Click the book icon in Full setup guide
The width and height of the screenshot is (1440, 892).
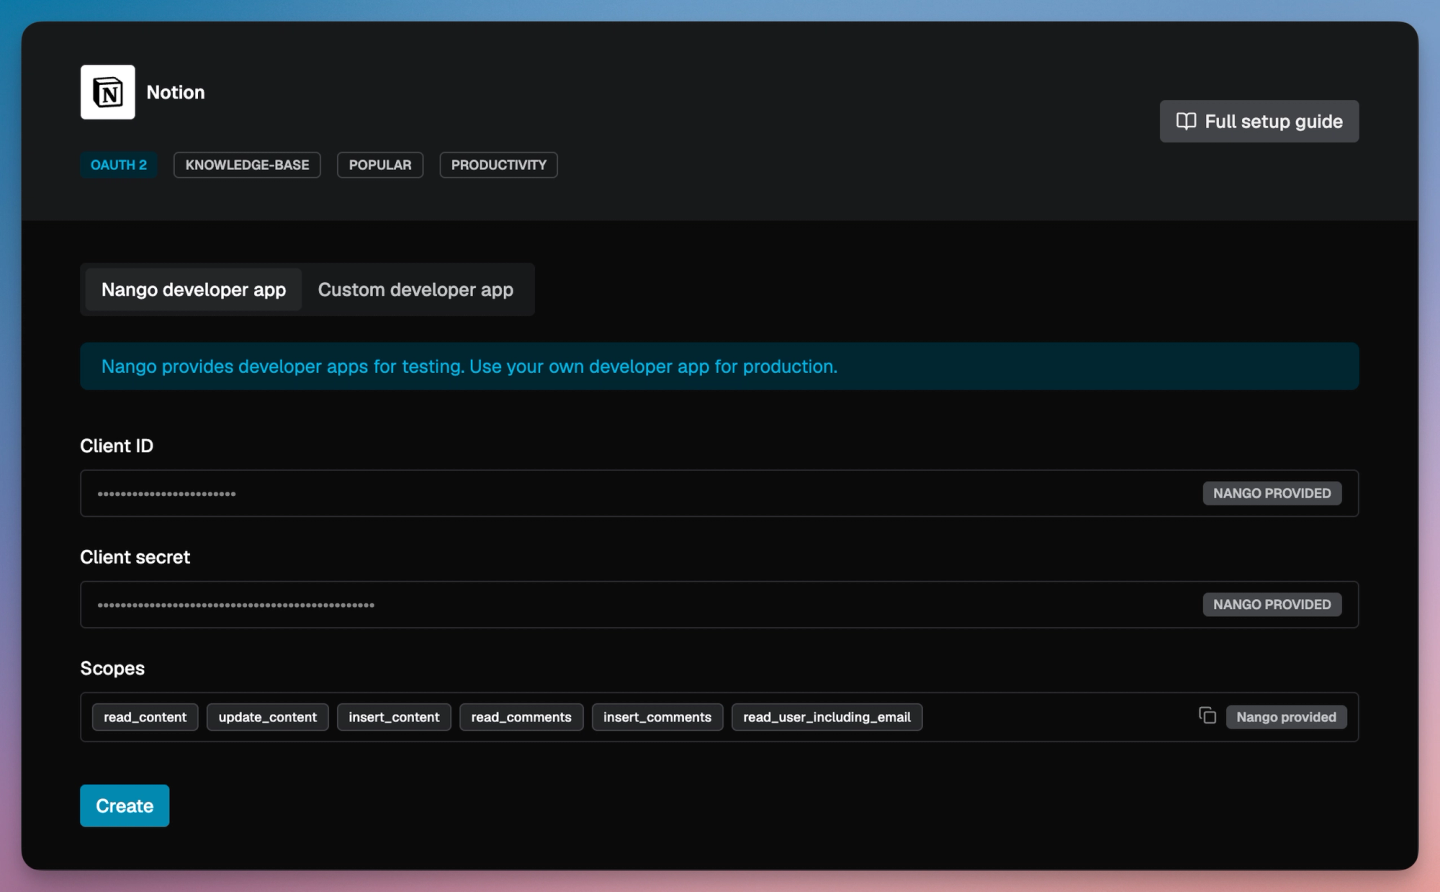coord(1186,121)
